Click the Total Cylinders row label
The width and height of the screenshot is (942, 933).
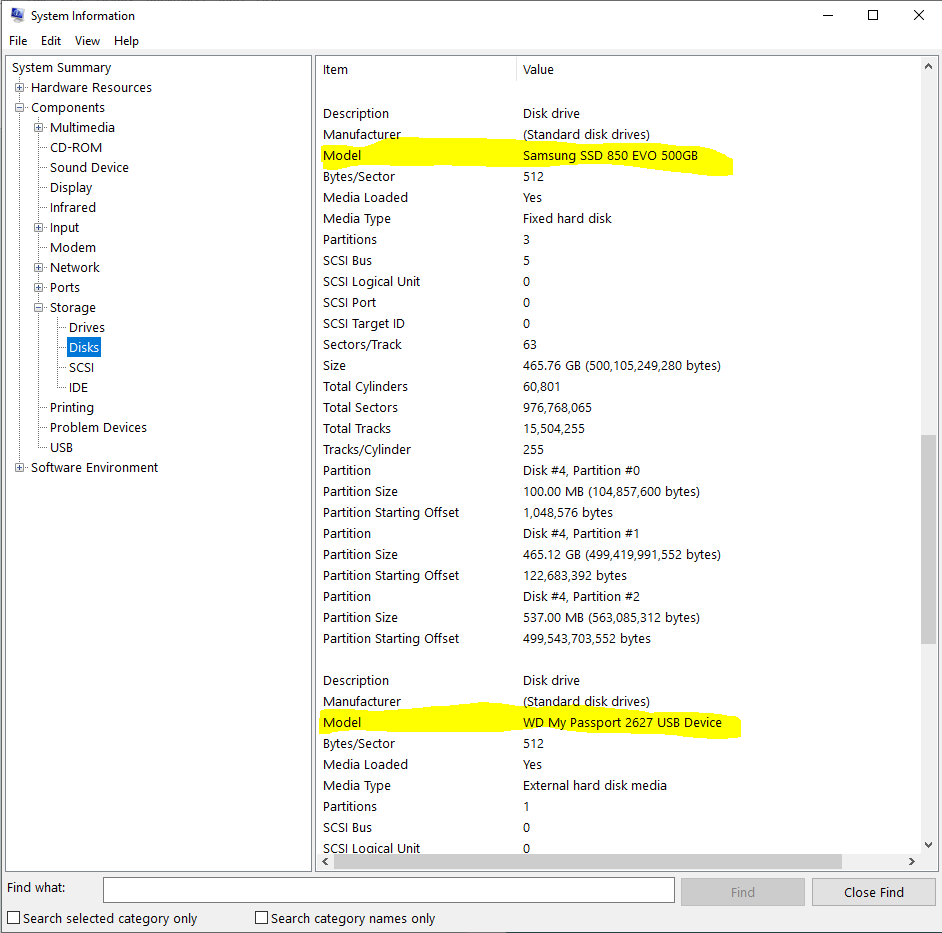click(365, 387)
